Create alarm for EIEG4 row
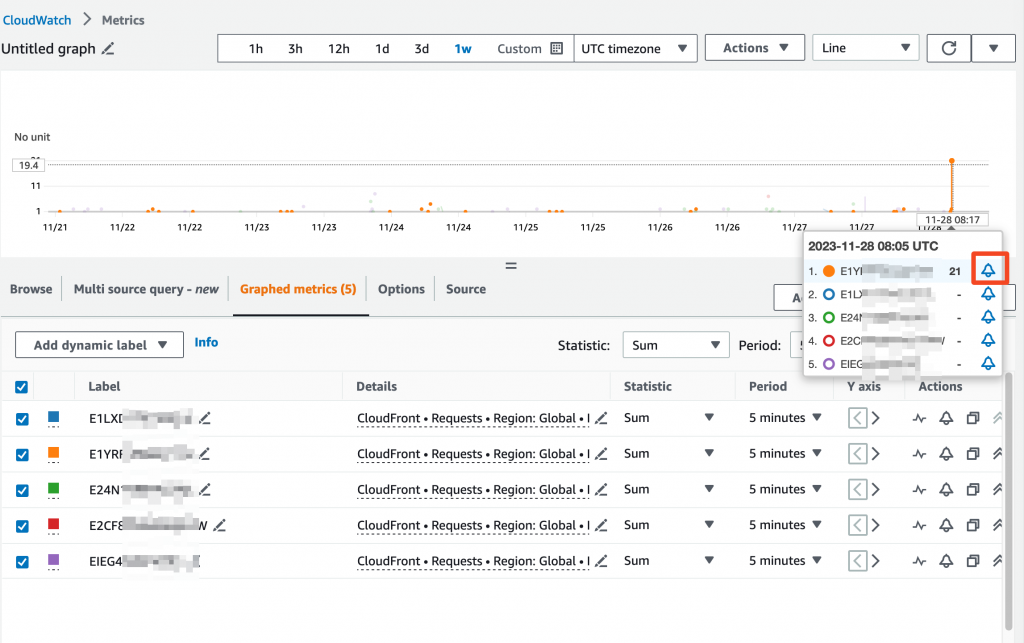Screen dimensions: 1024x643 [946, 561]
